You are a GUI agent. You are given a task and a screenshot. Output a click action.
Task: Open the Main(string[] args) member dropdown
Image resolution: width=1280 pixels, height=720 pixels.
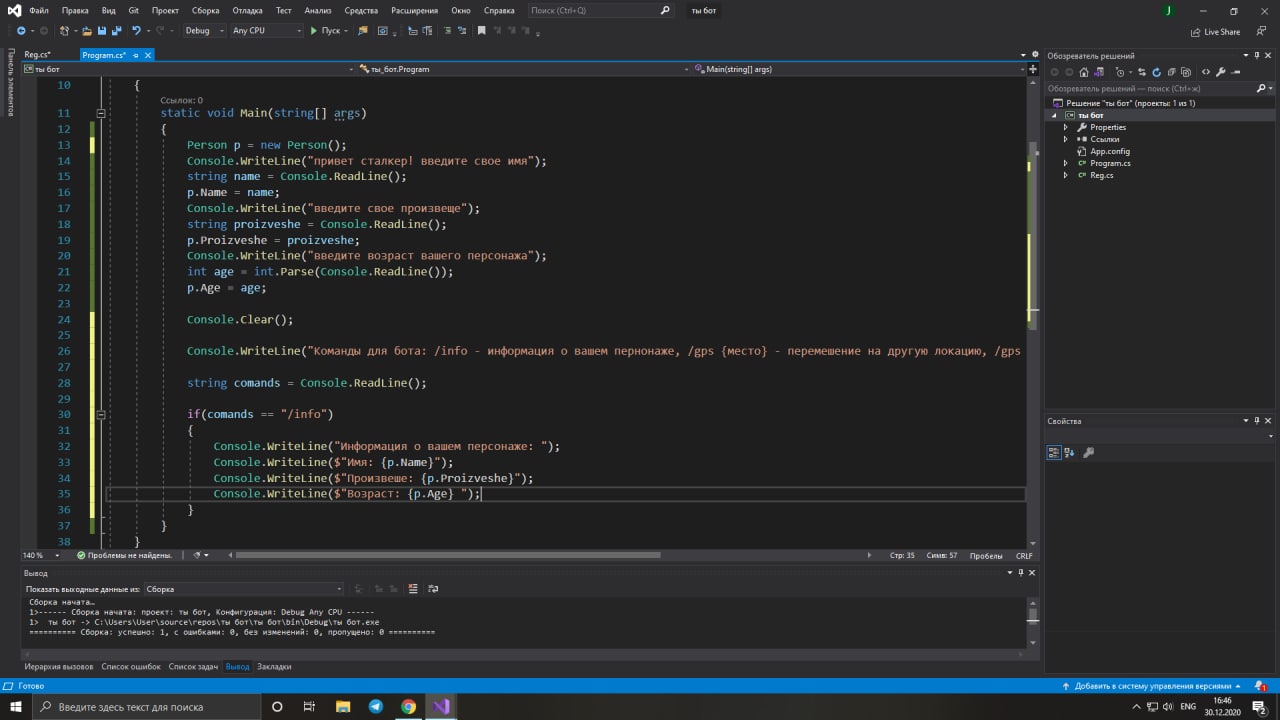tap(859, 69)
